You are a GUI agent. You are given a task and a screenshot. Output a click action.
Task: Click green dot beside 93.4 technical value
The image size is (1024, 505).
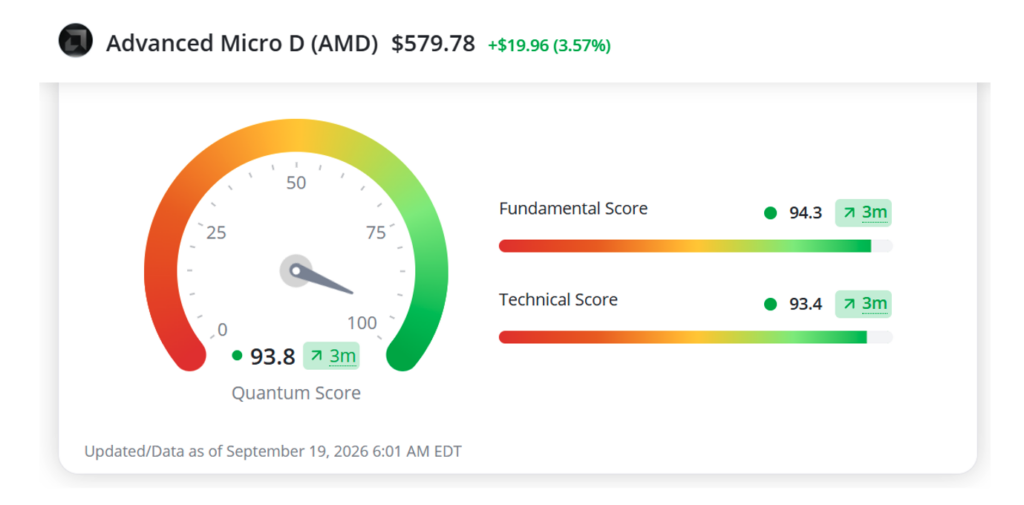[771, 304]
